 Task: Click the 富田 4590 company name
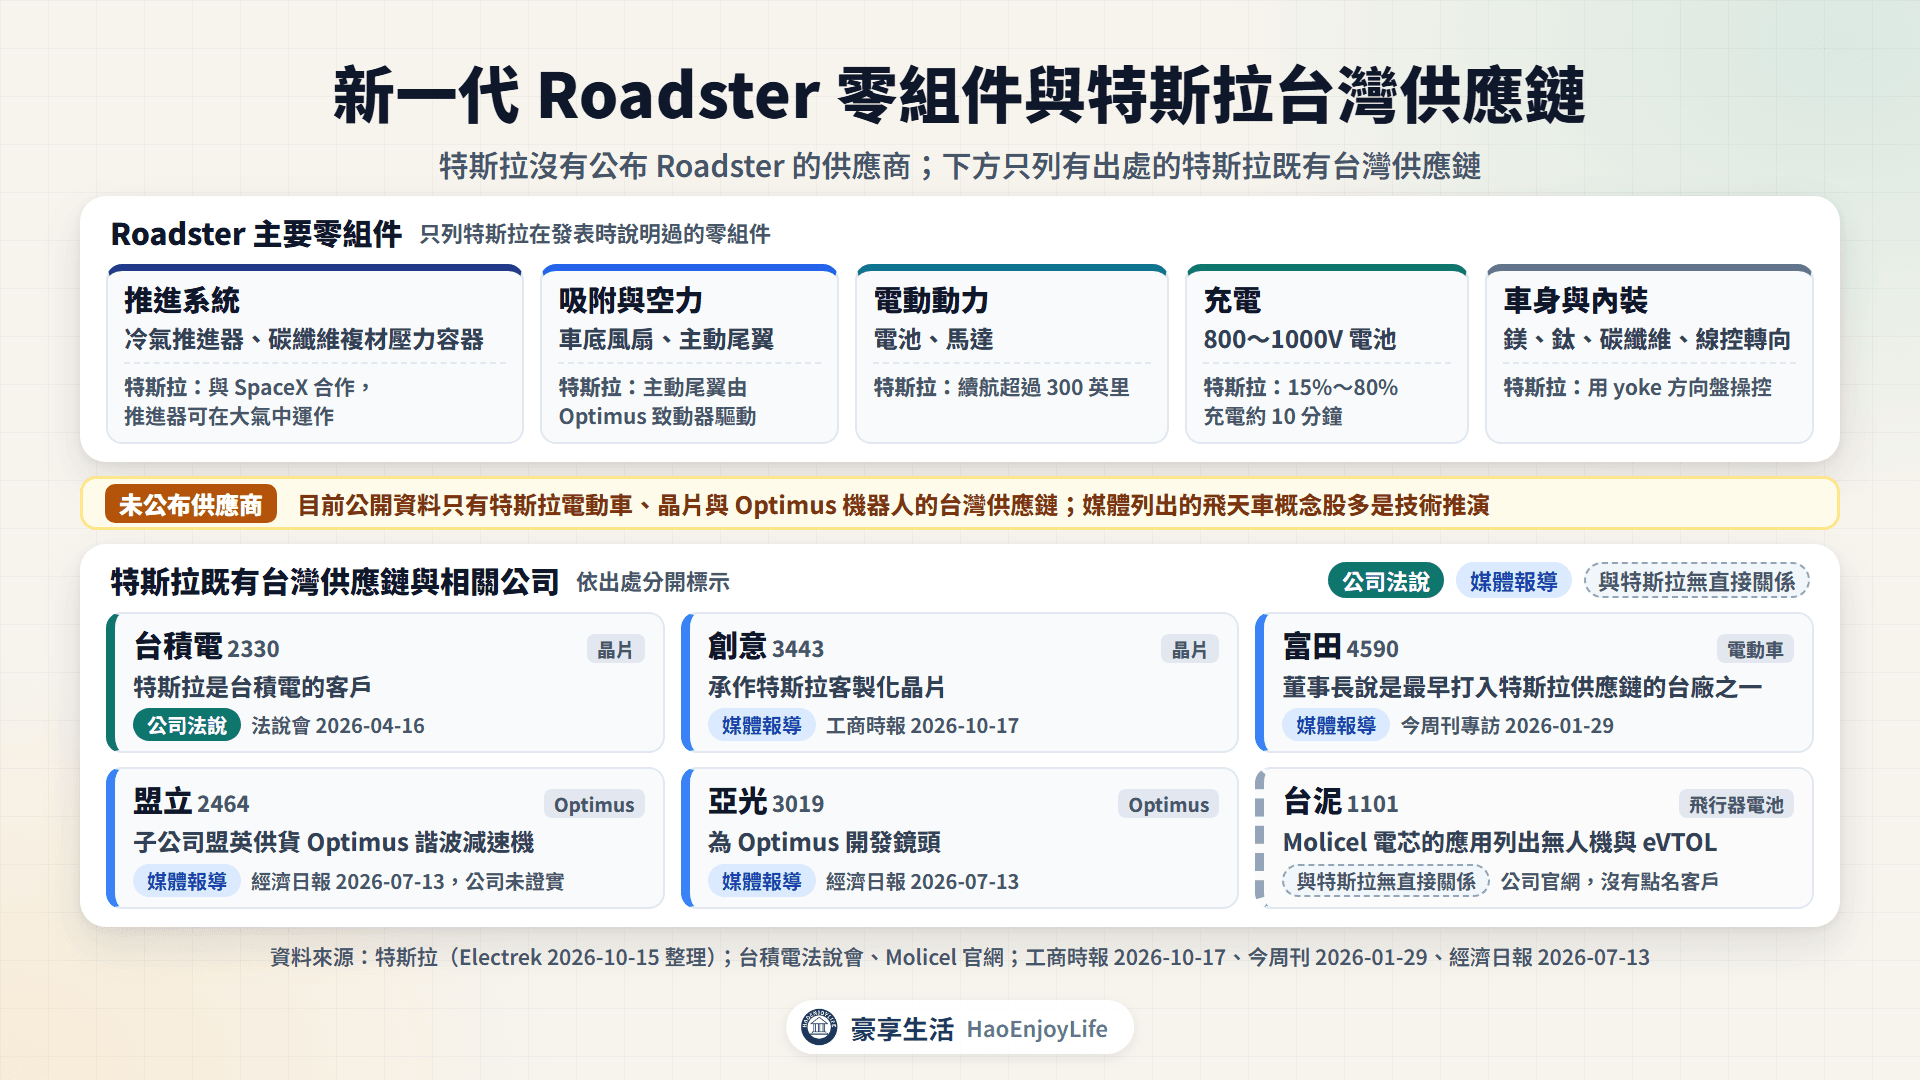click(x=1341, y=647)
